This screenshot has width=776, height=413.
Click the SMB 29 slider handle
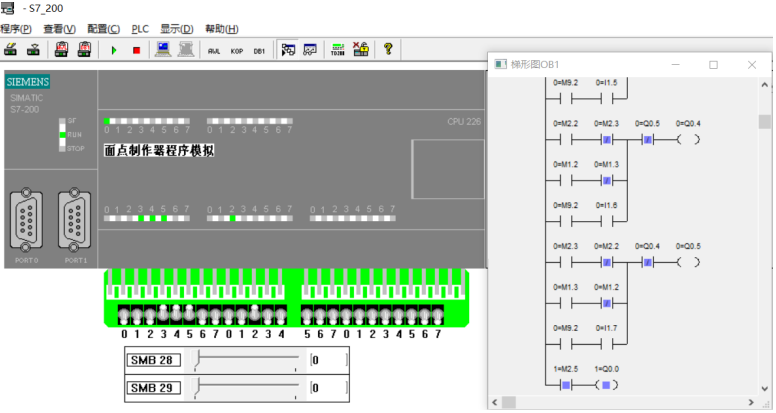[197, 387]
